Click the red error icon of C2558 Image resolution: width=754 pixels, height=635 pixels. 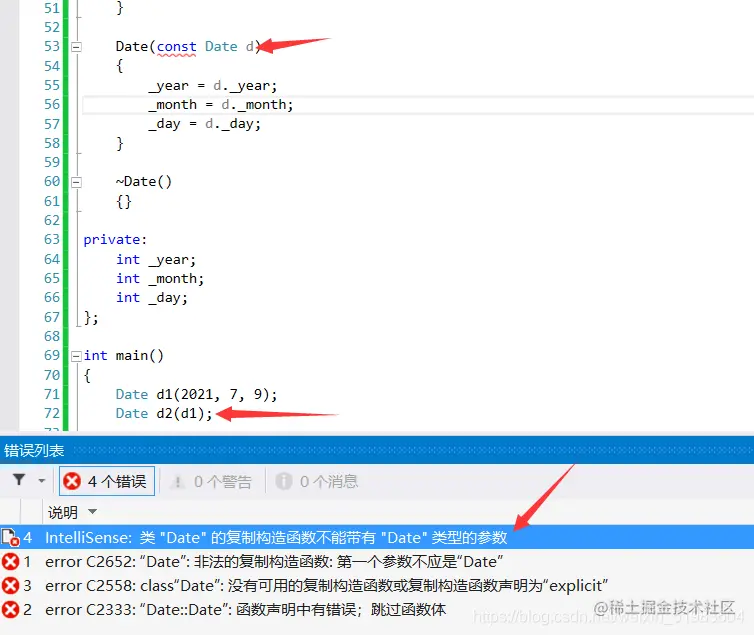[10, 585]
